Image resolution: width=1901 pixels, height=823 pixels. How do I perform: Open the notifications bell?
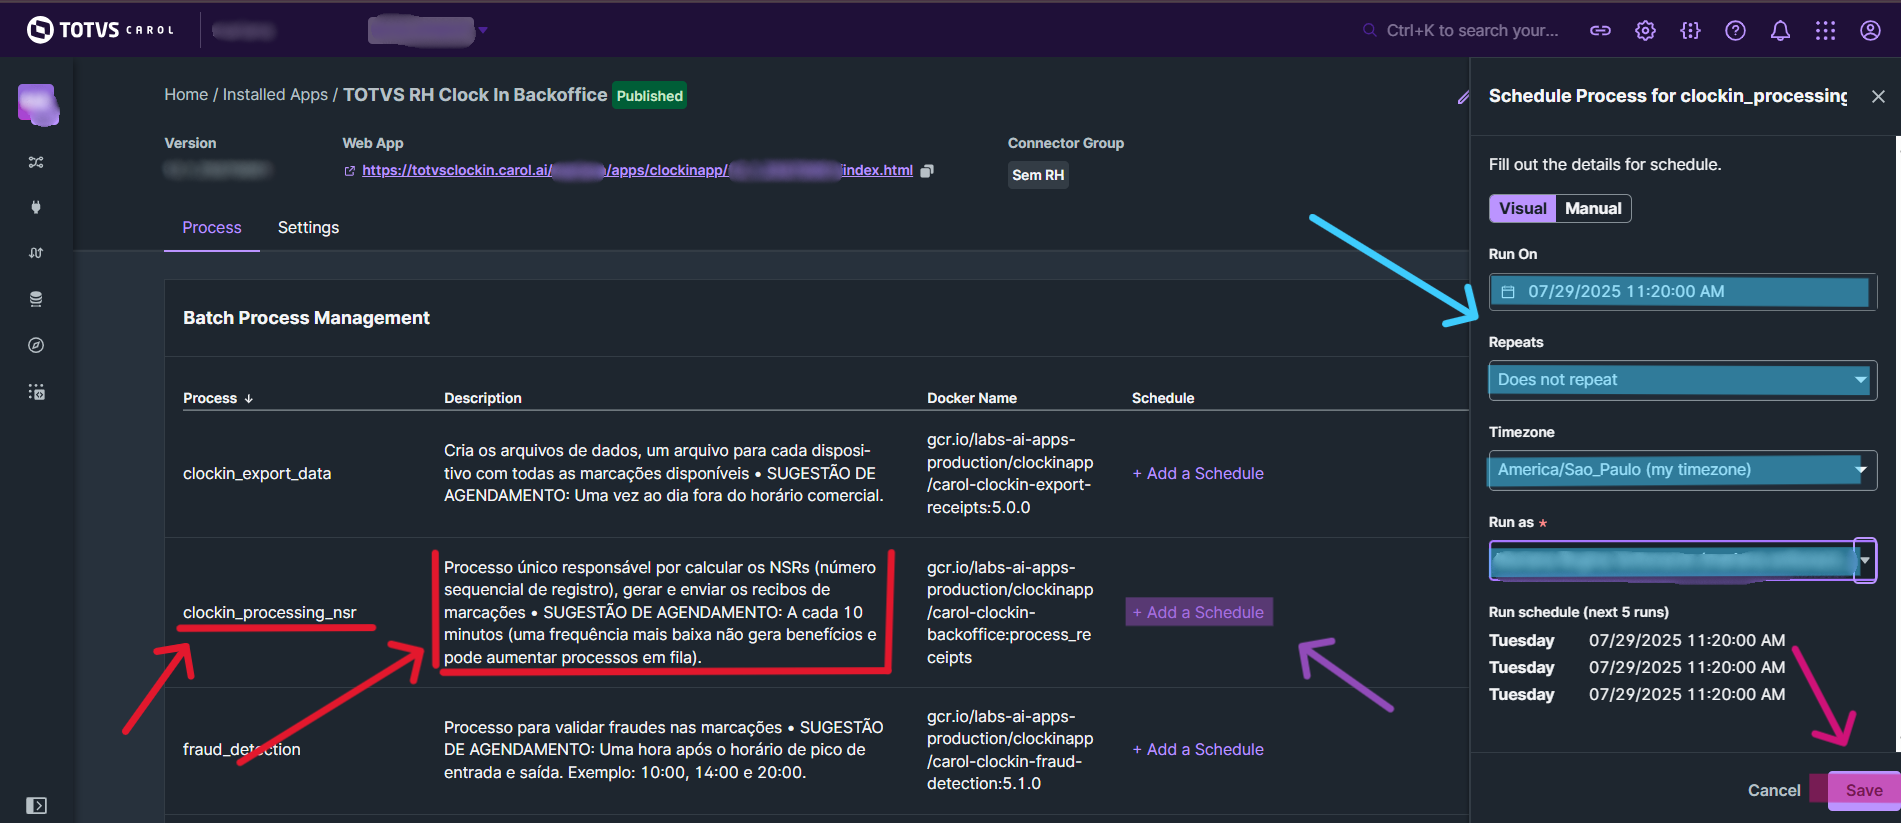pyautogui.click(x=1780, y=31)
